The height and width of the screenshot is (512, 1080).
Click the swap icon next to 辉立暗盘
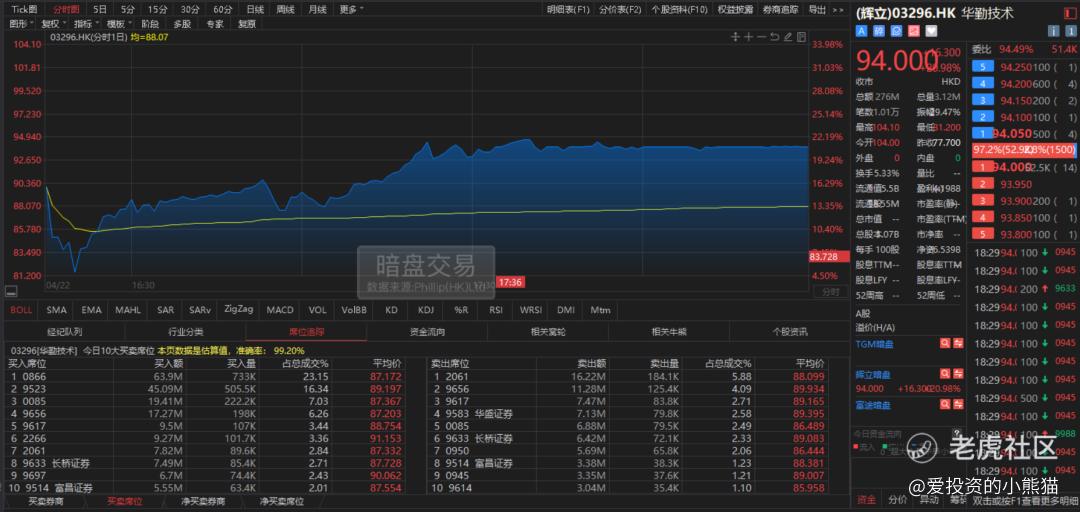pyautogui.click(x=957, y=374)
